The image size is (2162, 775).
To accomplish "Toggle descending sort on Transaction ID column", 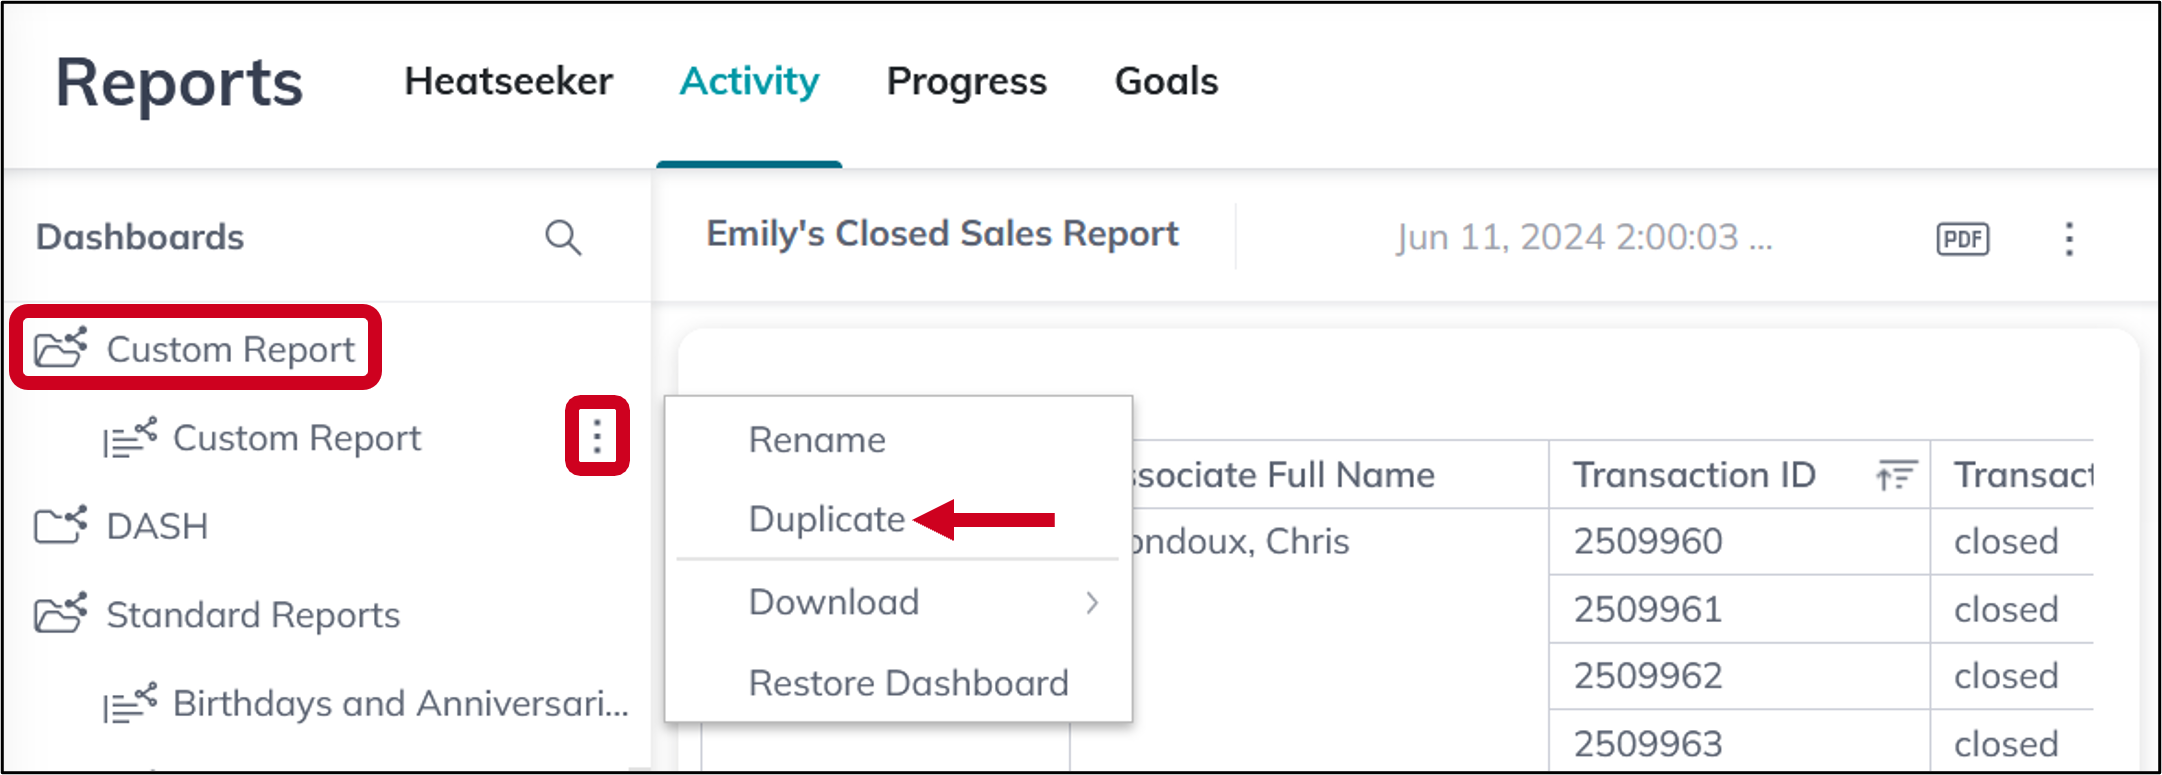I will tap(1893, 475).
